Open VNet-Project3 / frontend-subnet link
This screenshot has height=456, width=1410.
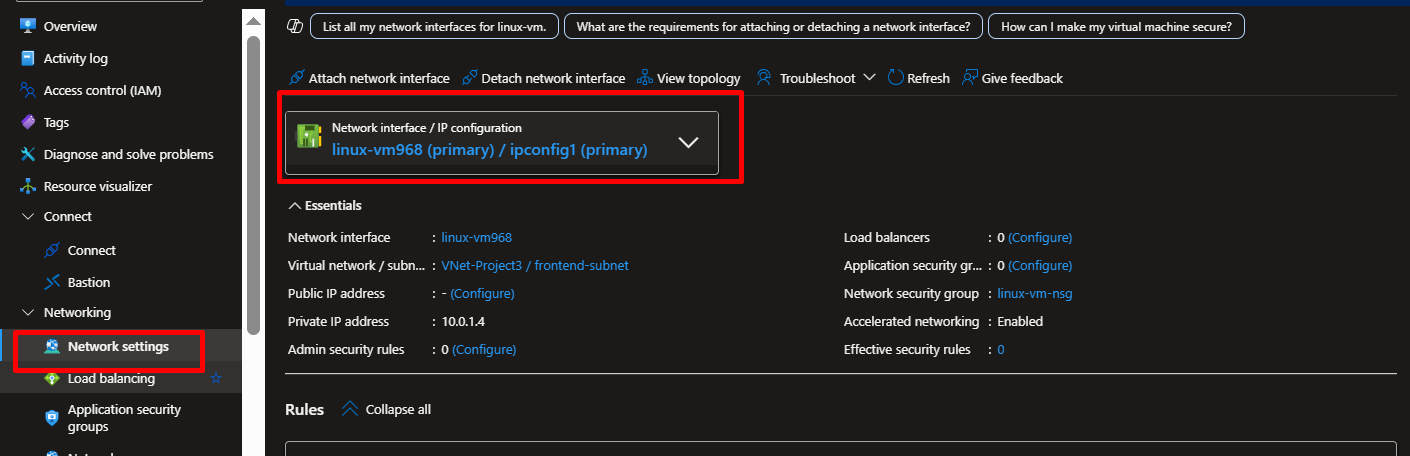pos(534,266)
